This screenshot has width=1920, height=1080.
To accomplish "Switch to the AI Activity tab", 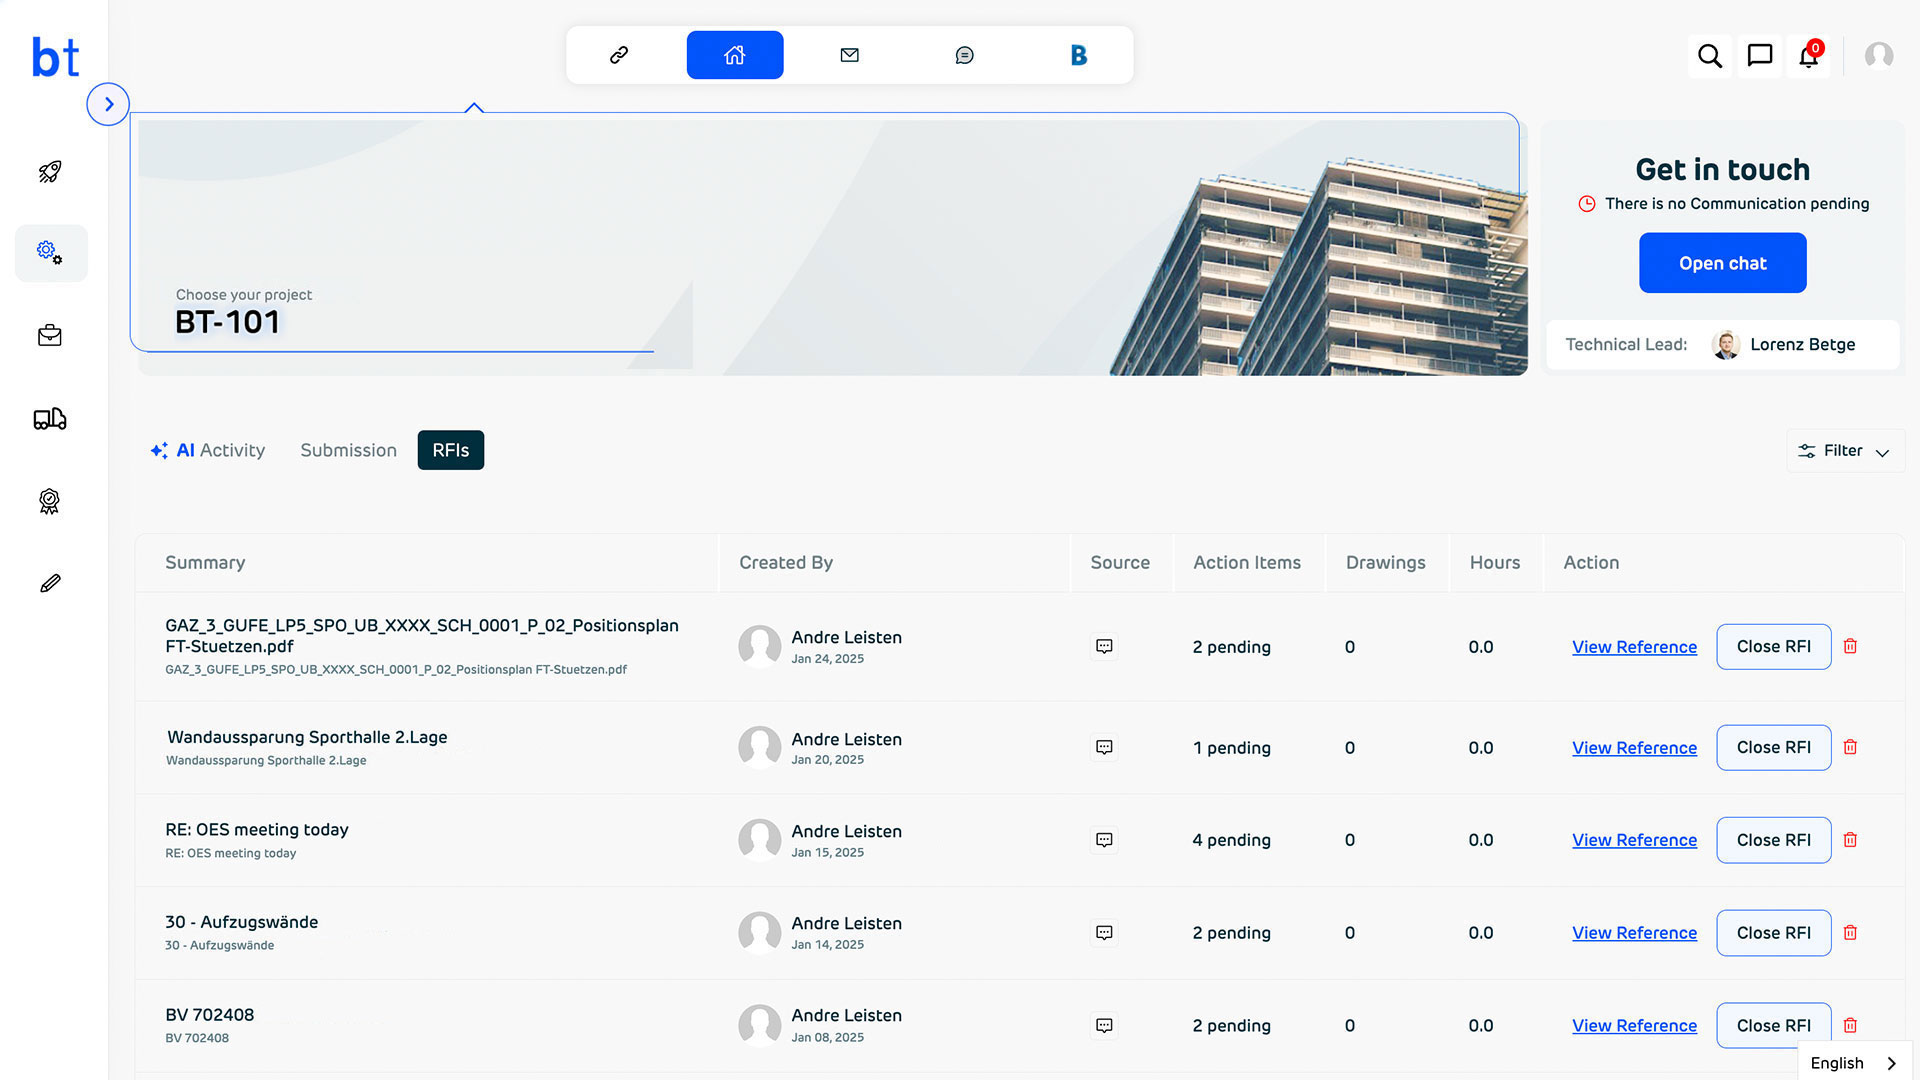I will click(x=208, y=450).
